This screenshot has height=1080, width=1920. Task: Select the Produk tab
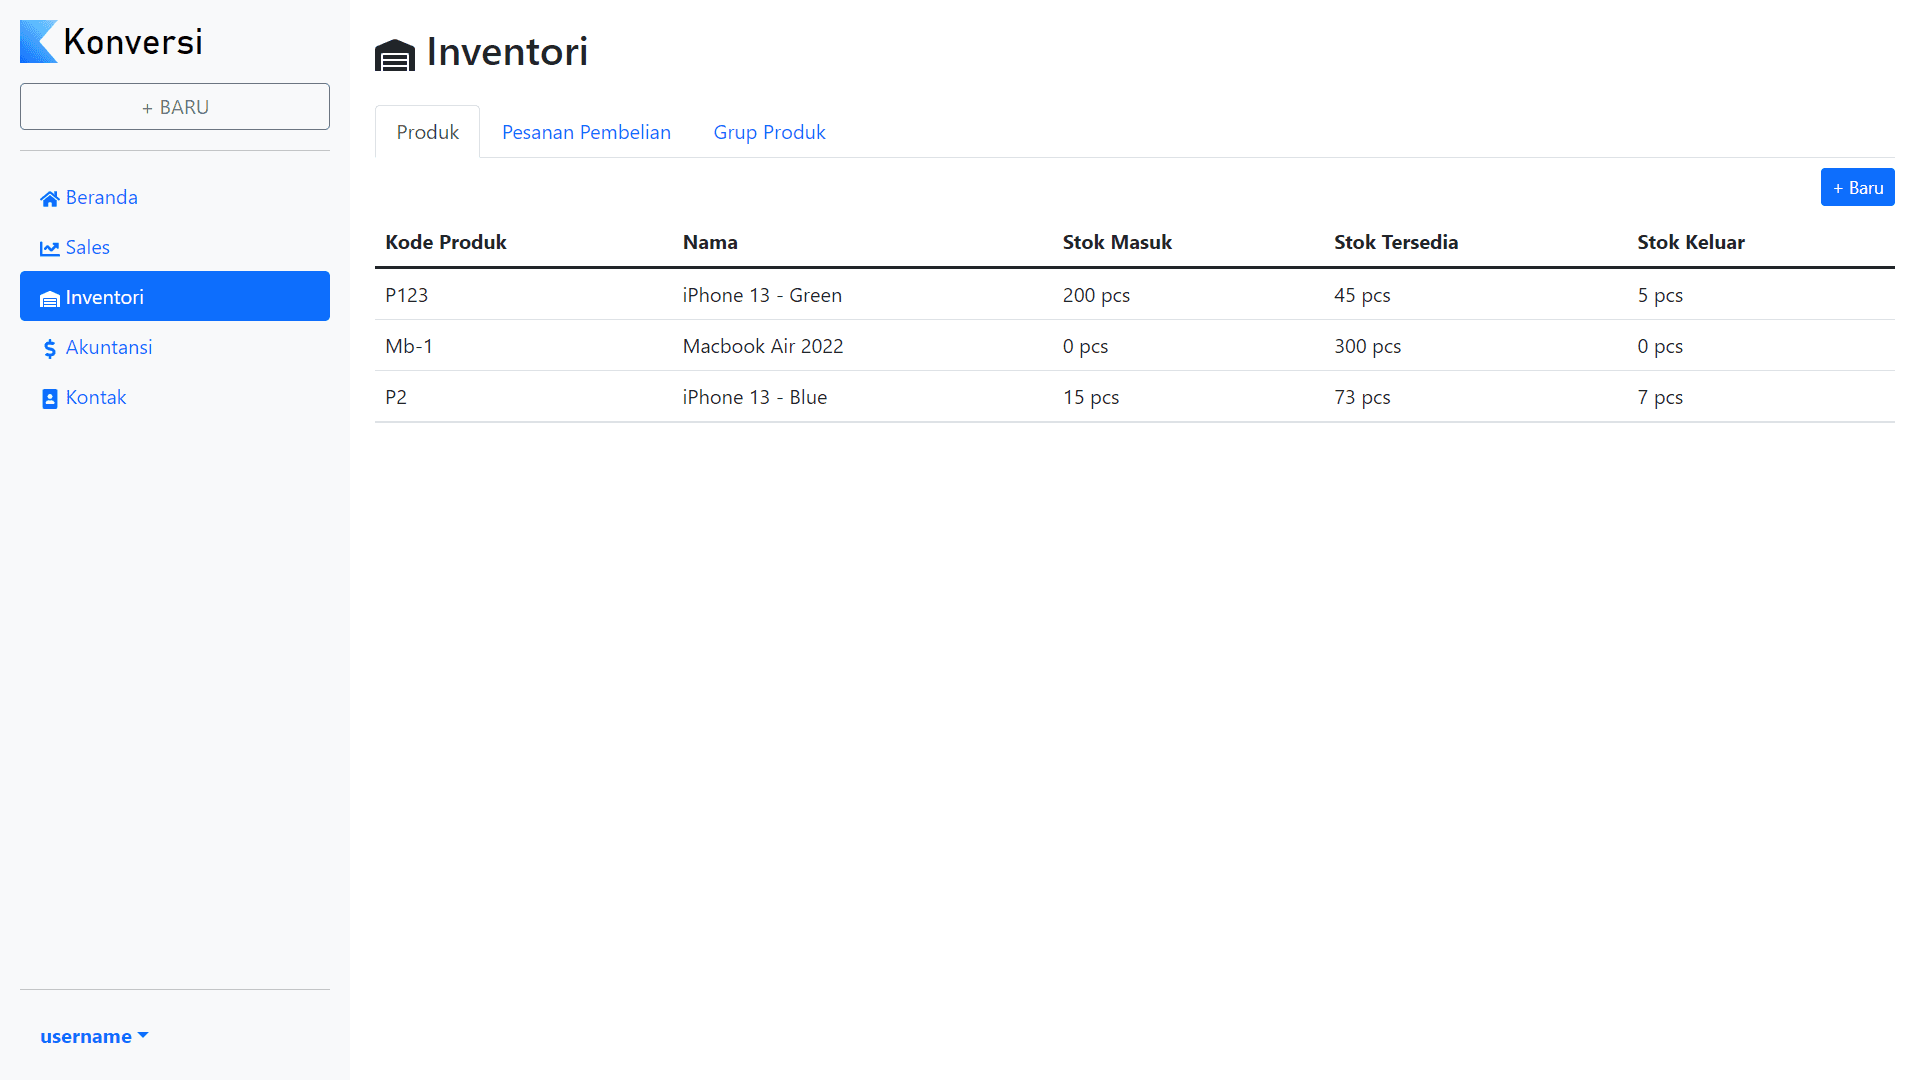click(427, 132)
